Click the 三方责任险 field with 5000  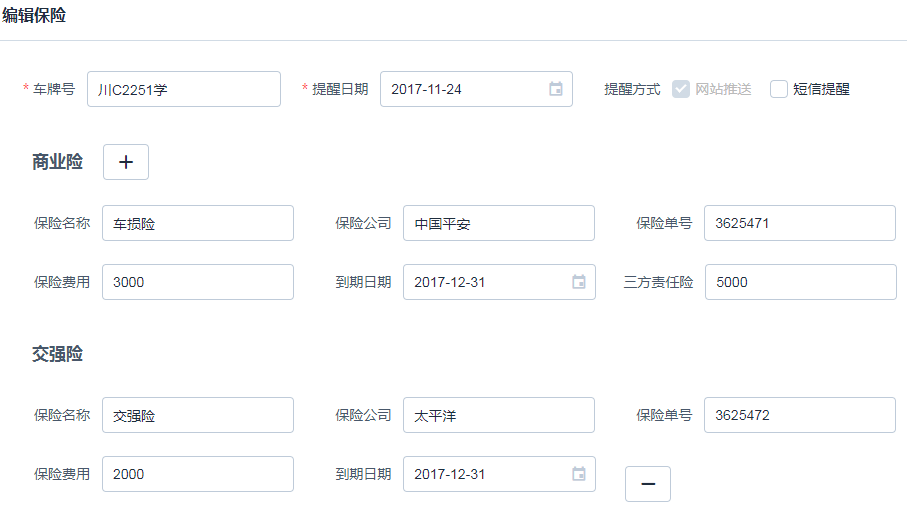pos(800,282)
